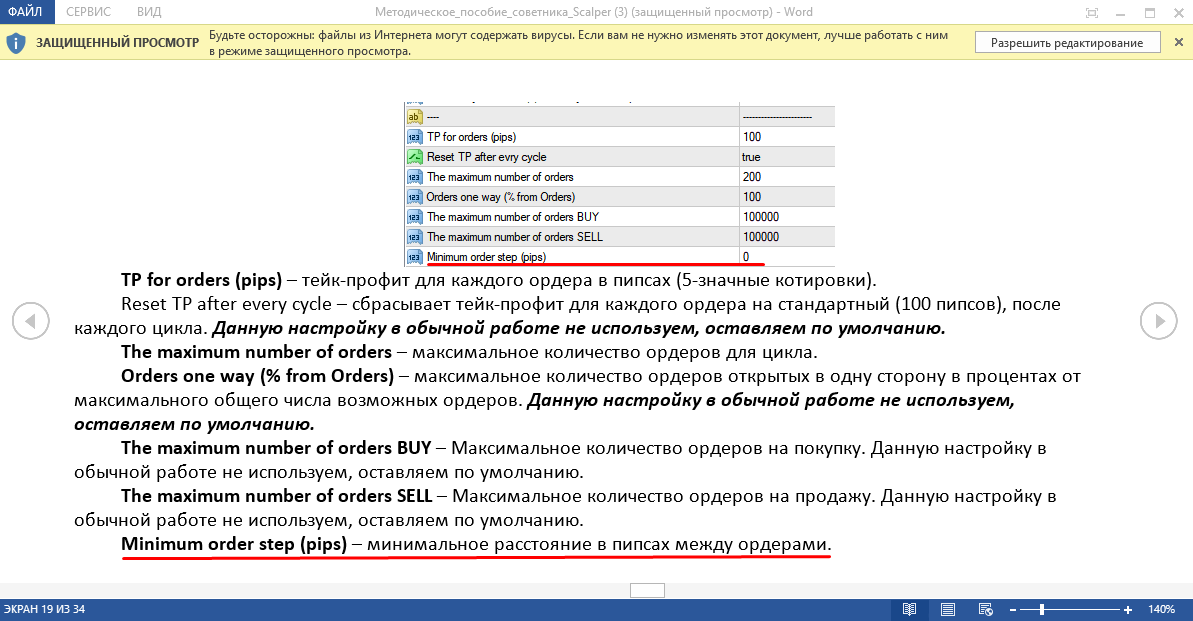The width and height of the screenshot is (1193, 621).
Task: Close the protected view warning bar
Action: pyautogui.click(x=1179, y=43)
